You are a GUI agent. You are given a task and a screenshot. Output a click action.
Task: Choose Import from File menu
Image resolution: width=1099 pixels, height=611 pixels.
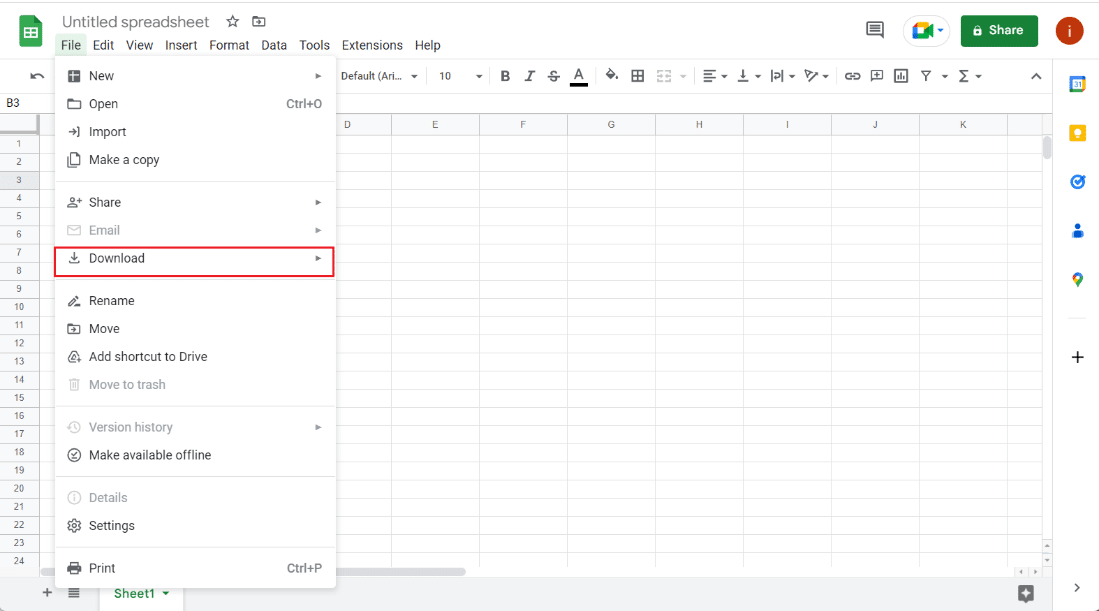pos(195,132)
